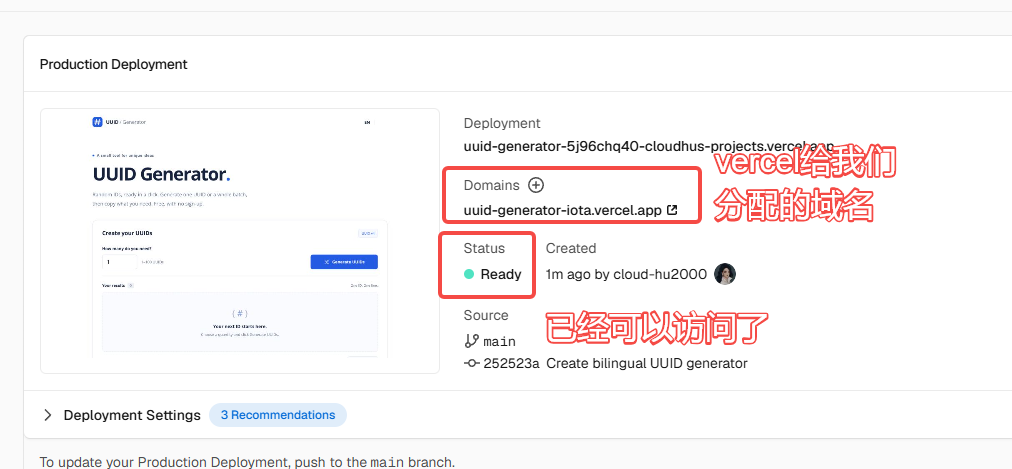Click the git branch icon next to main
Viewport: 1012px width, 469px height.
471,341
